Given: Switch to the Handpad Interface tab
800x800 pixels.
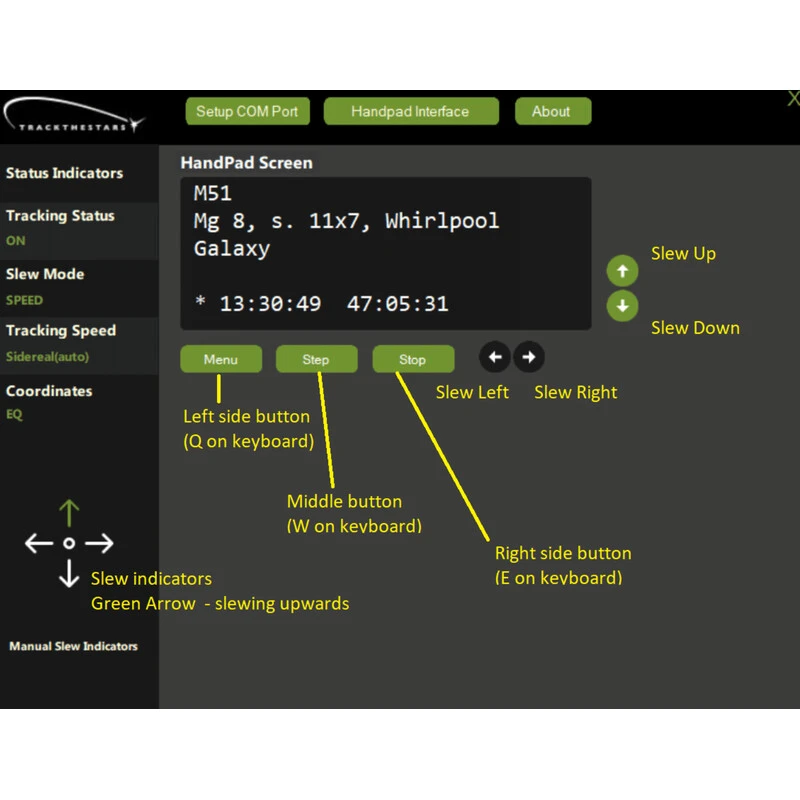Looking at the screenshot, I should (x=410, y=111).
